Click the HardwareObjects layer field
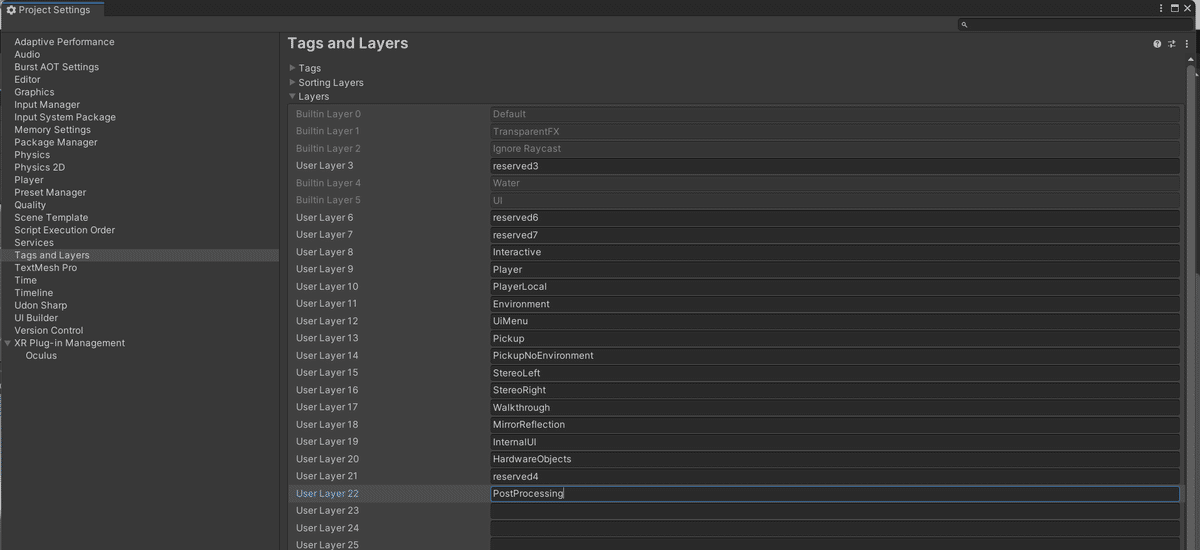Image resolution: width=1200 pixels, height=550 pixels. click(835, 459)
